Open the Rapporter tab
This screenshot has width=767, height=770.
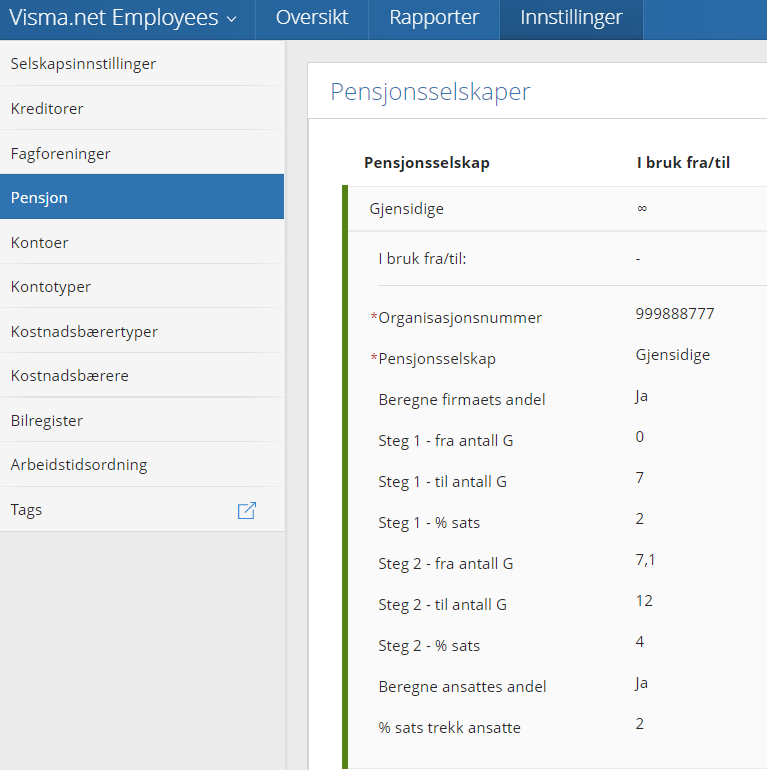[434, 19]
